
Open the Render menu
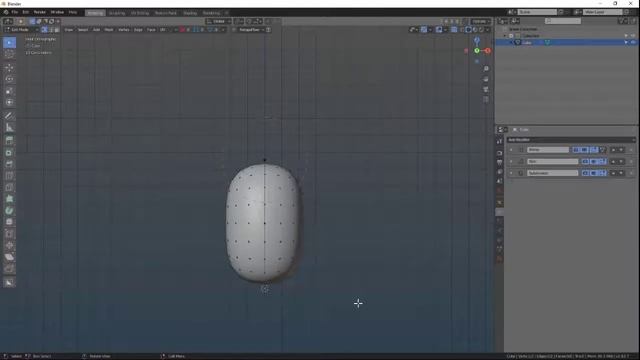pyautogui.click(x=40, y=12)
